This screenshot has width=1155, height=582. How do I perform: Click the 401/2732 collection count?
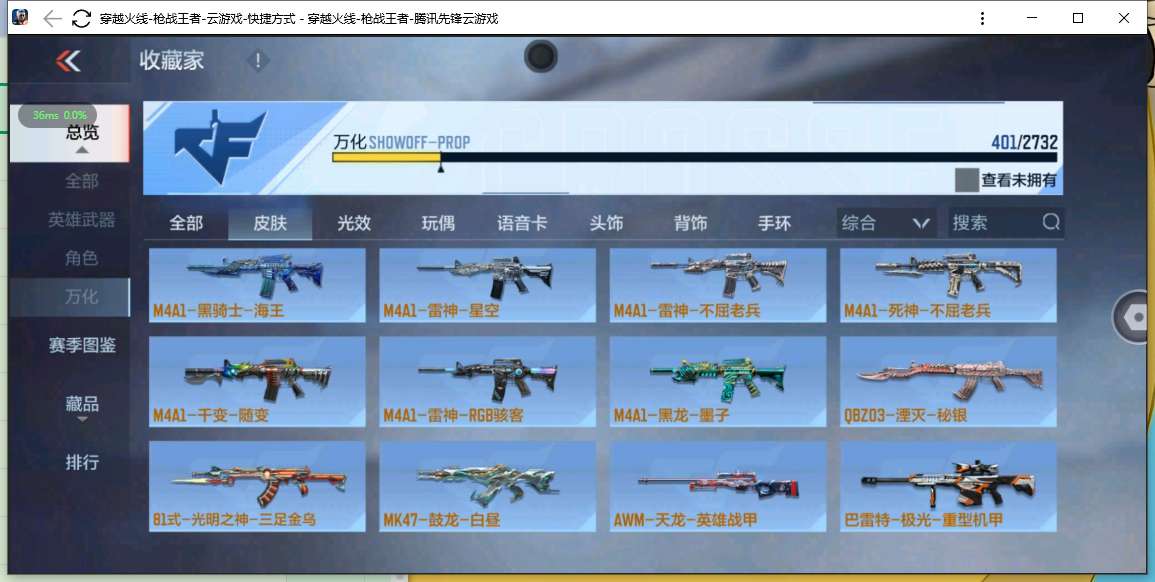tap(1024, 141)
